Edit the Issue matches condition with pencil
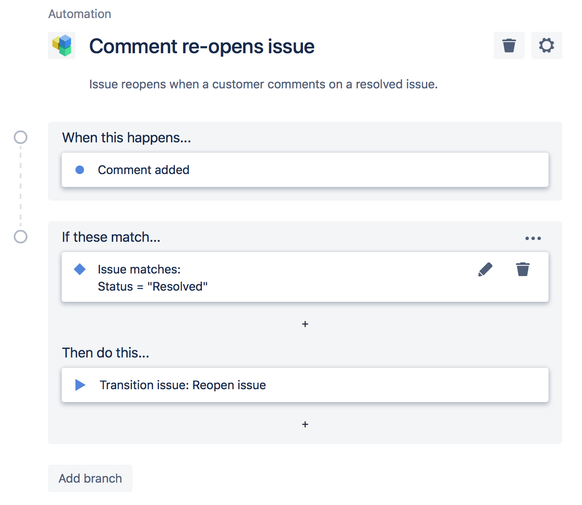Viewport: 582px width, 505px height. [x=485, y=269]
